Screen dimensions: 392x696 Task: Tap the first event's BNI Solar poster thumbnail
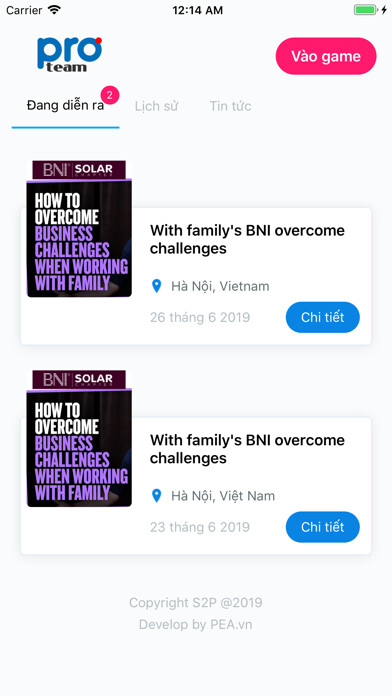pos(79,229)
